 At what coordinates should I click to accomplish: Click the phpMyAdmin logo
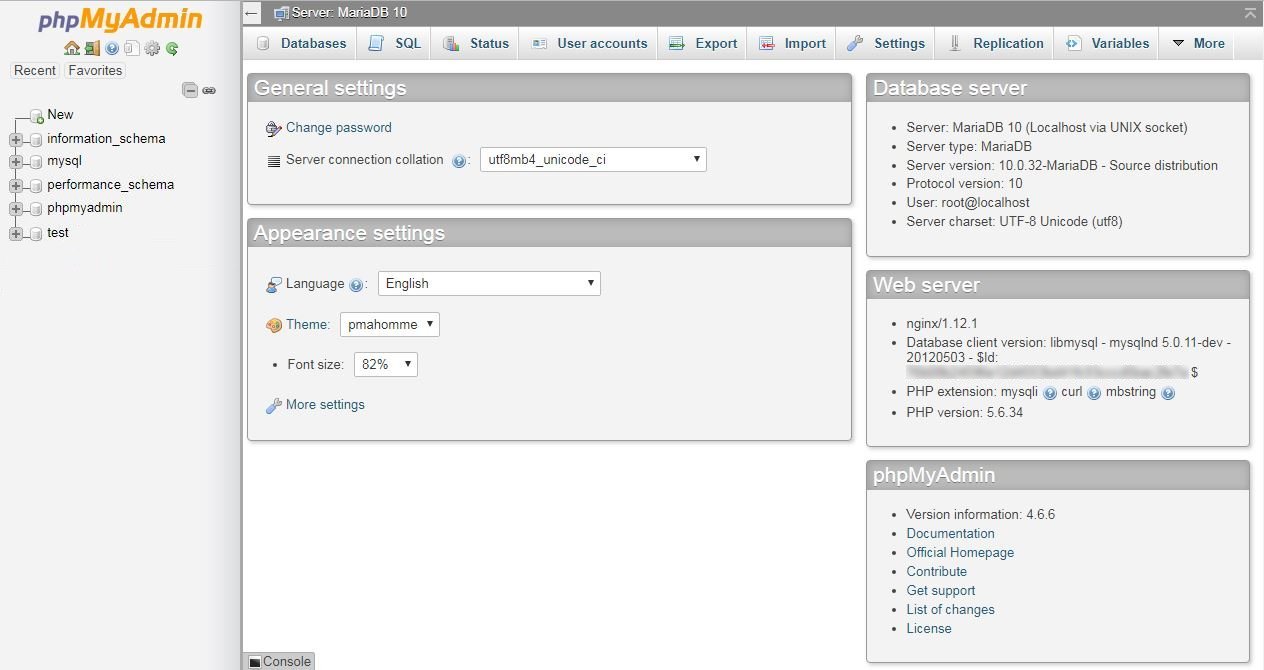[x=120, y=20]
